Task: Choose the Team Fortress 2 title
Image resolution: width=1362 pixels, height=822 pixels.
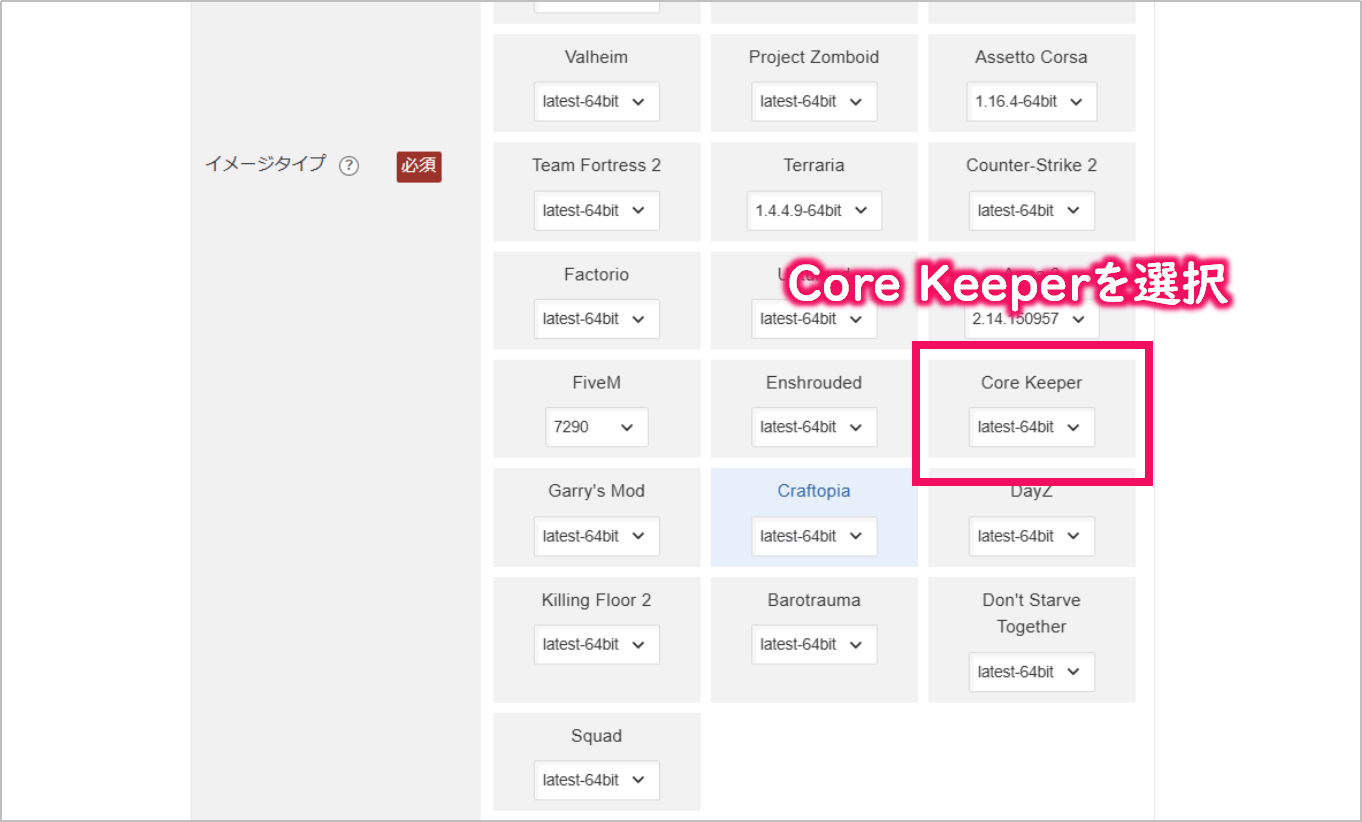Action: [x=596, y=165]
